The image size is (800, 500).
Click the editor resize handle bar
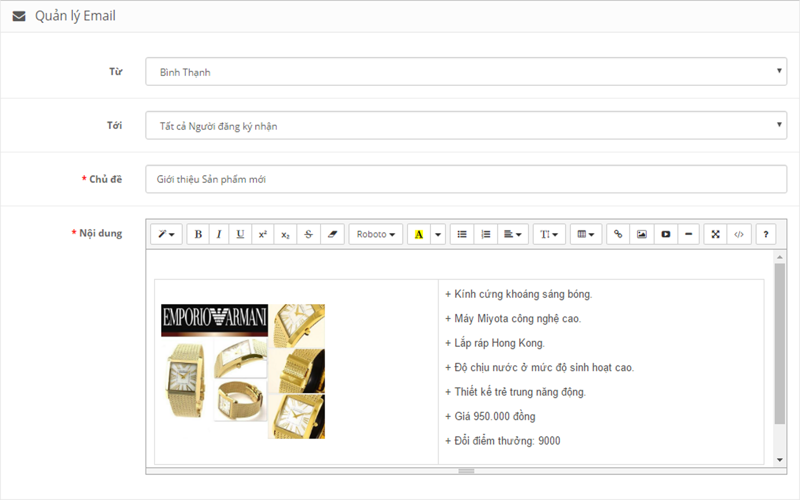(466, 471)
